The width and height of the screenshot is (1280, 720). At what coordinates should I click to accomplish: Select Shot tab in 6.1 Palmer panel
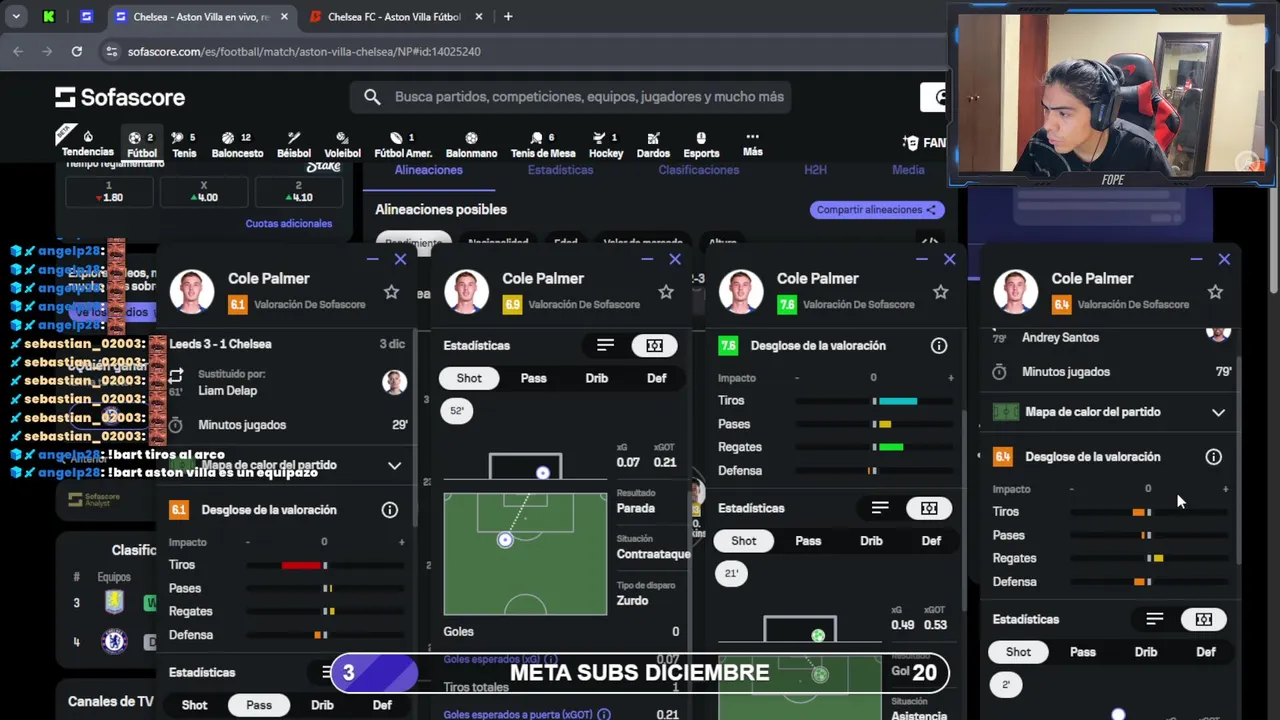point(194,705)
